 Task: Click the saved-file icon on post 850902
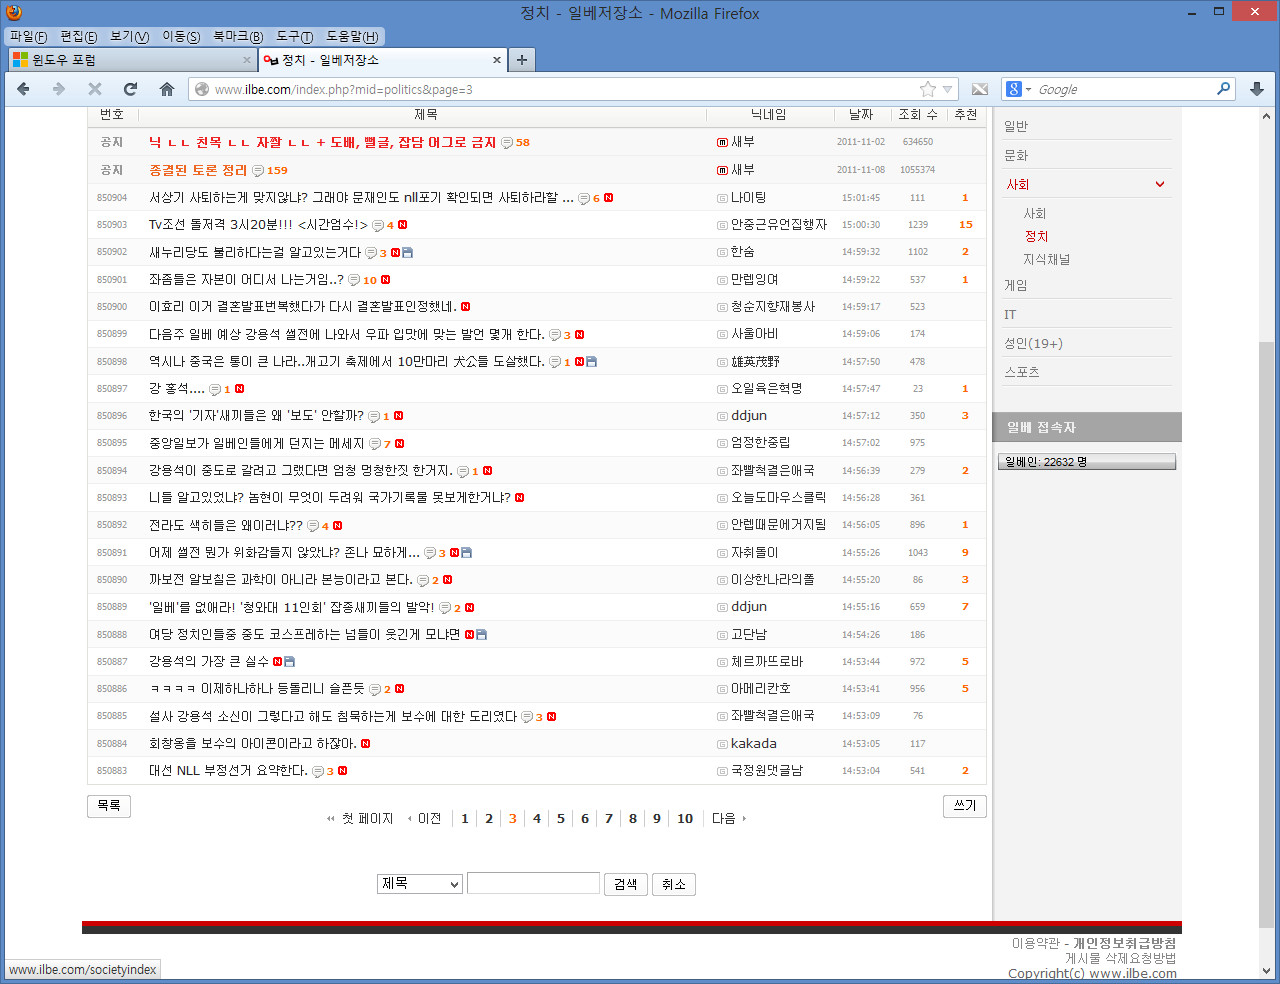[407, 253]
